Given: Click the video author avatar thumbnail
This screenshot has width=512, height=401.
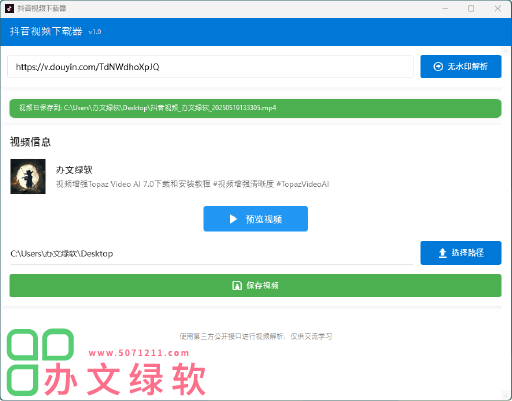Looking at the screenshot, I should click(28, 176).
